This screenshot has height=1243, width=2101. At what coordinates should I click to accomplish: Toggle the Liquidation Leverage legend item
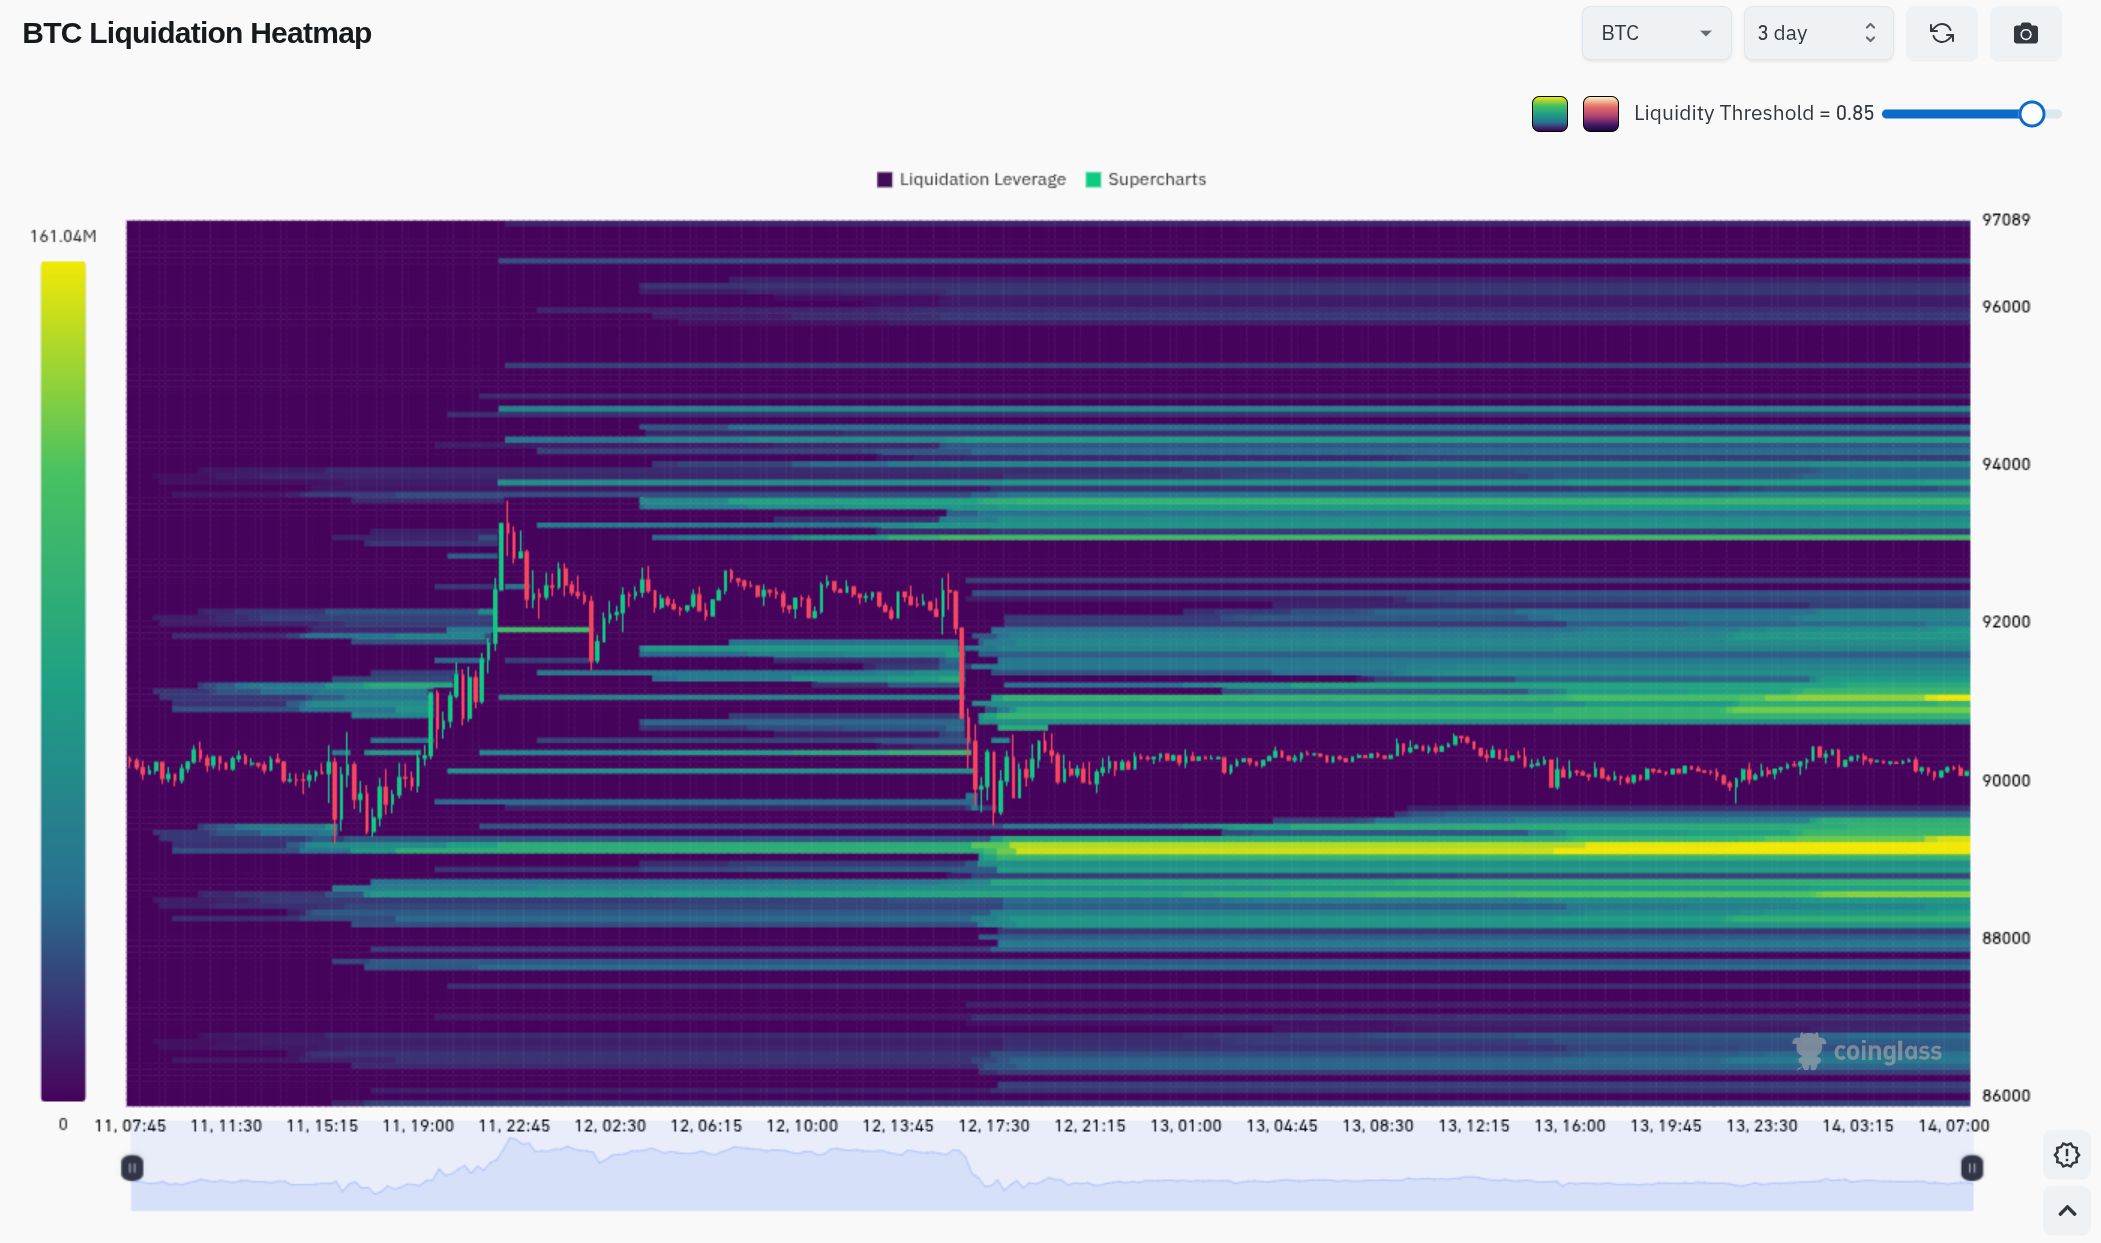971,179
